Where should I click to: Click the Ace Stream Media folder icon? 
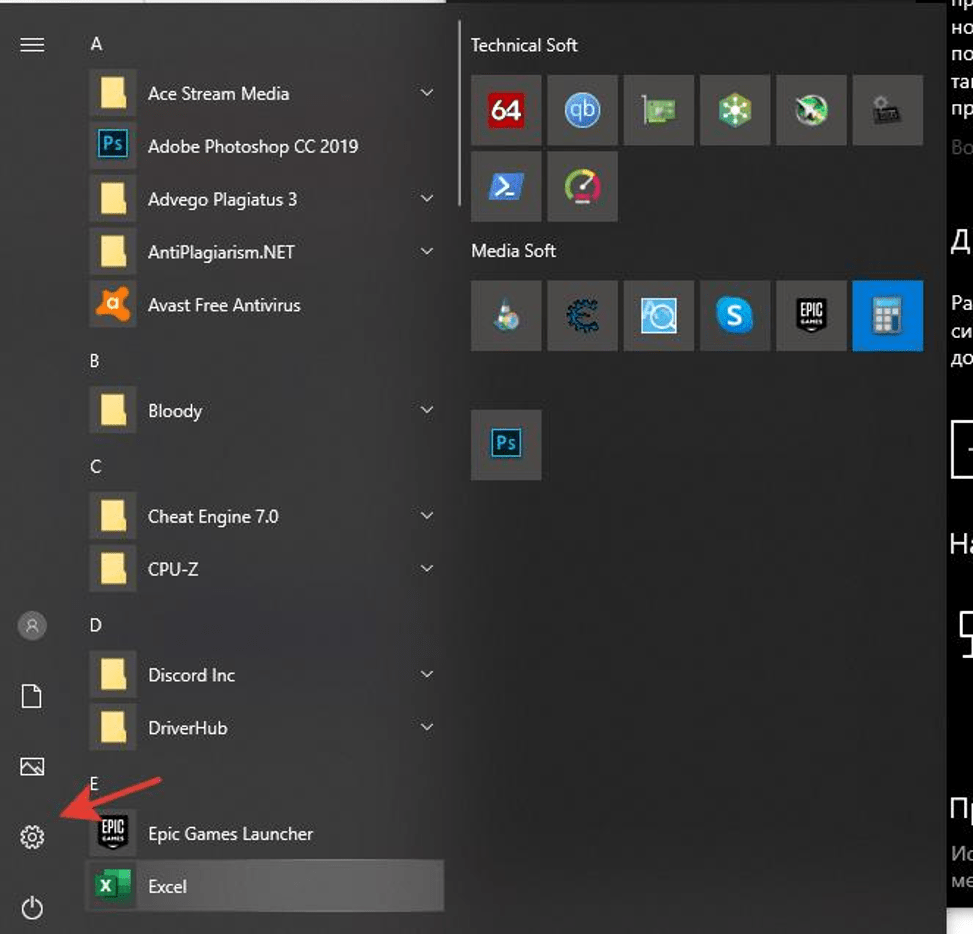(113, 93)
